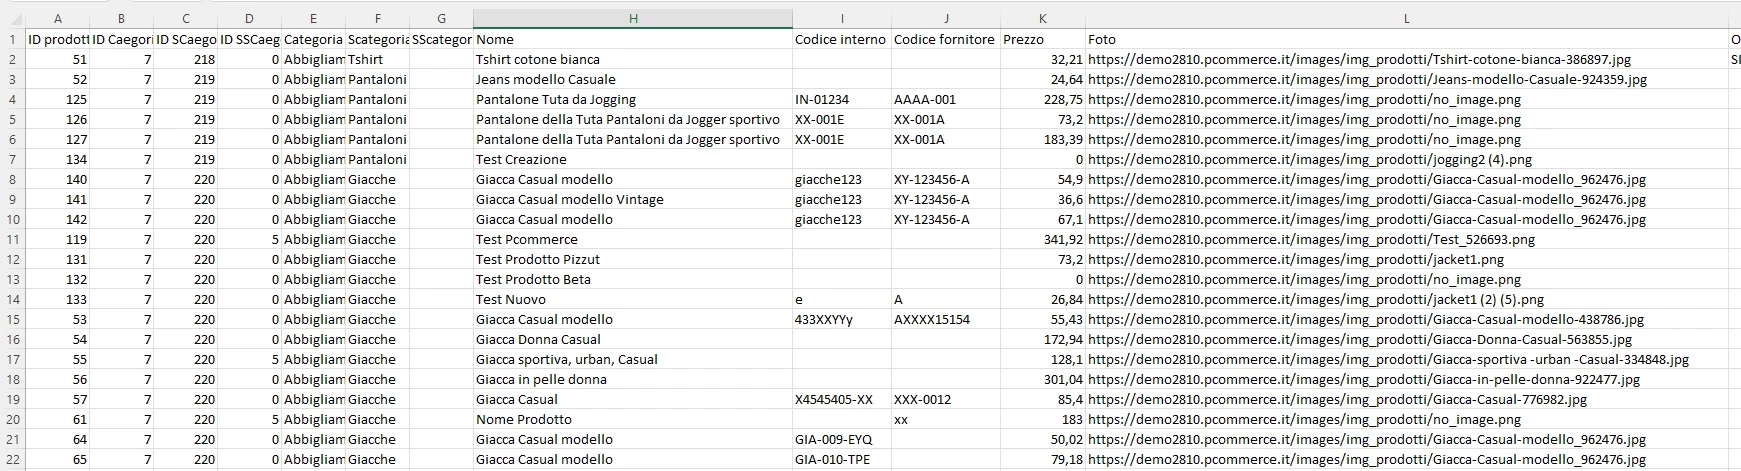Select cell 'Test Pcommerce'
This screenshot has height=471, width=1741.
(x=633, y=239)
